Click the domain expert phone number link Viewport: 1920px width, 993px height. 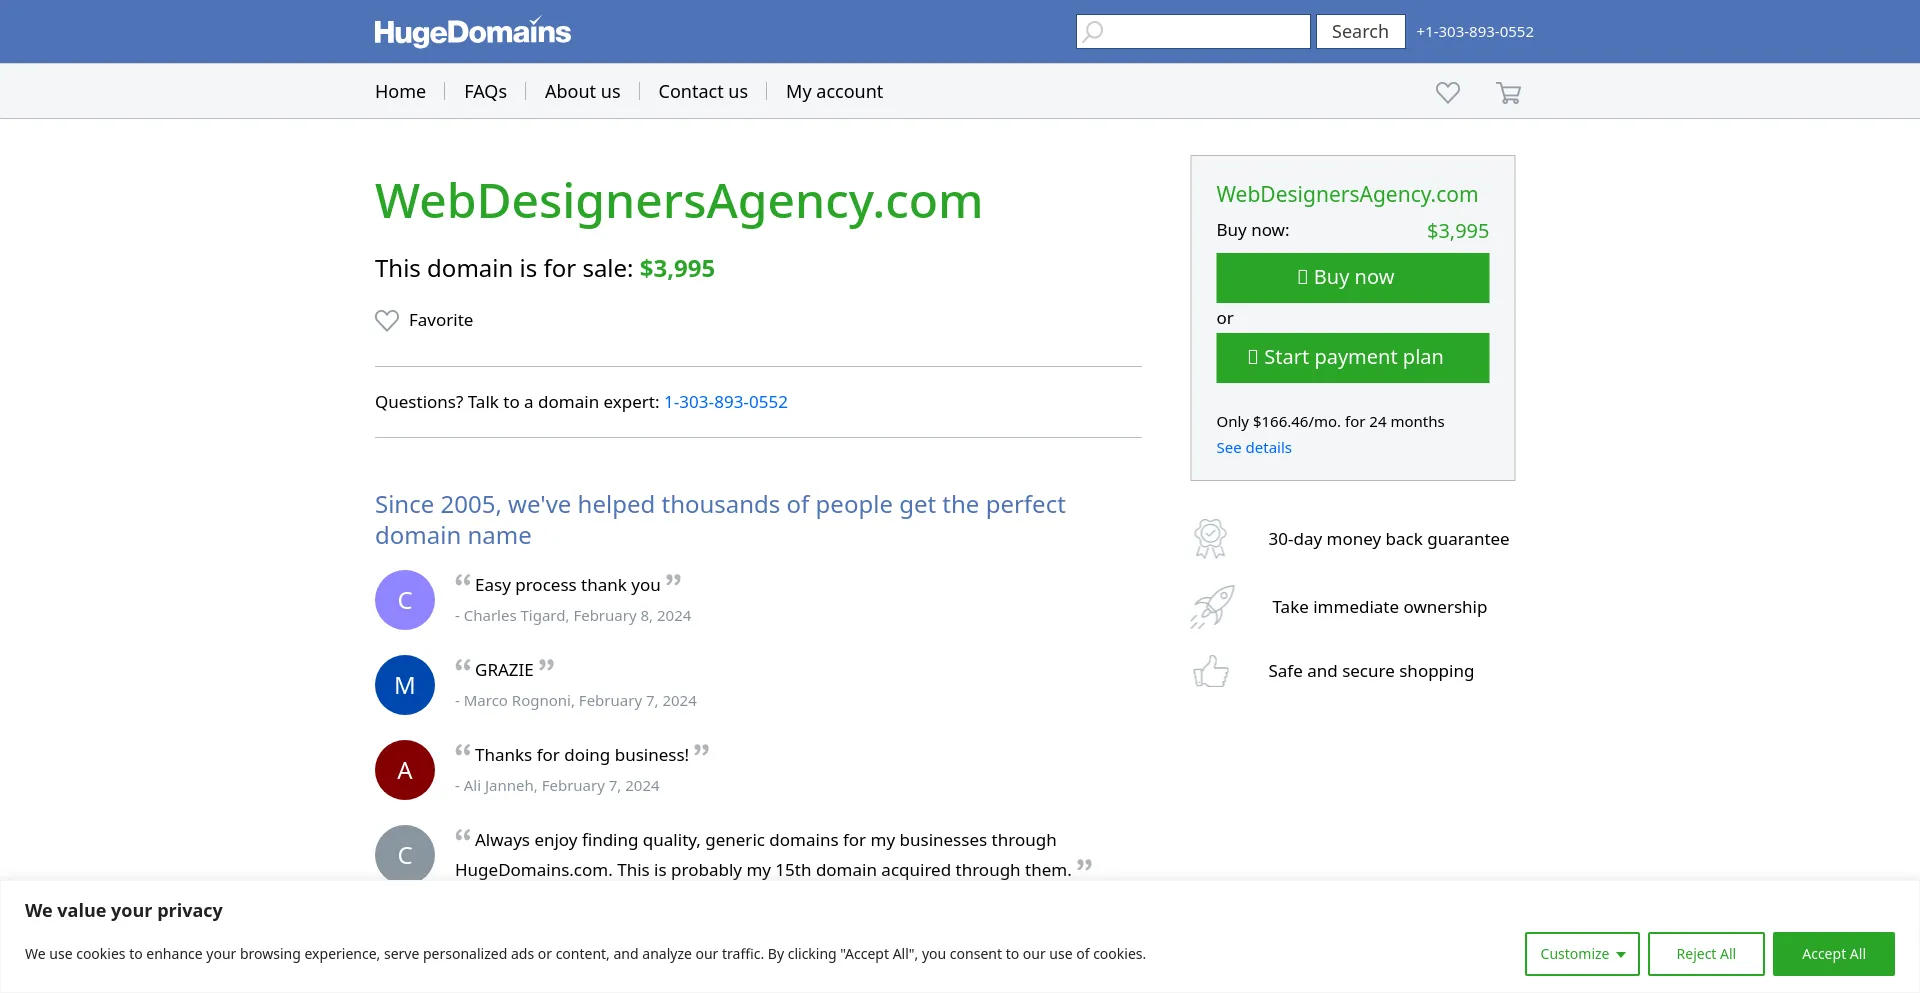726,402
